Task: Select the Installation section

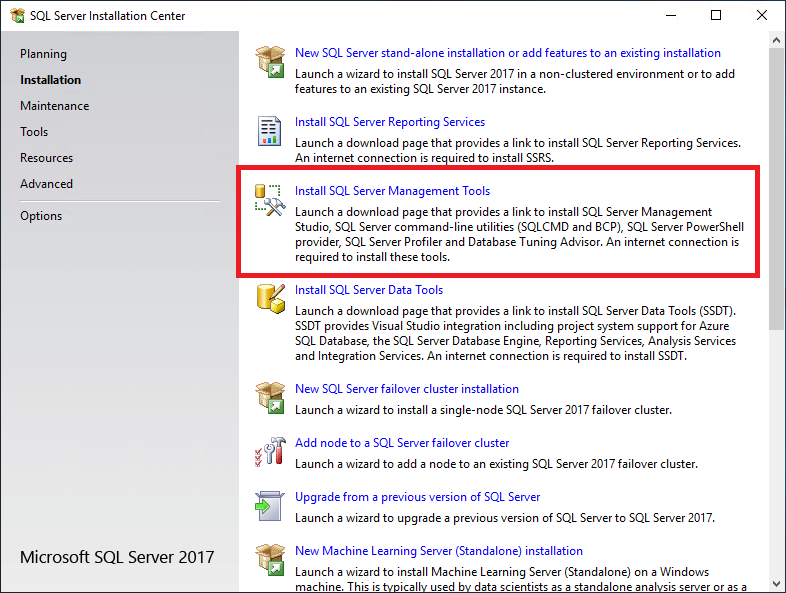Action: [x=50, y=80]
